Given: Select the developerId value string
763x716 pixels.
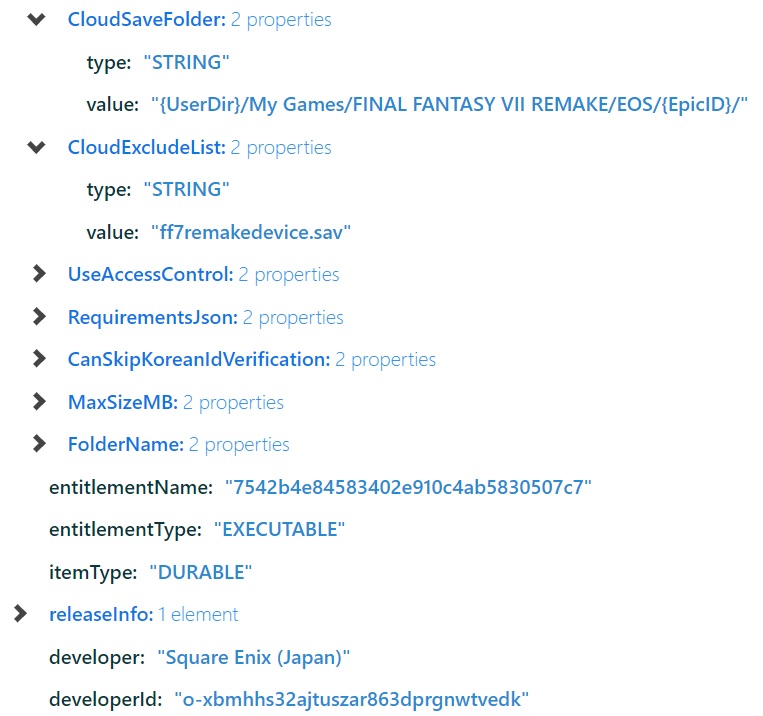Looking at the screenshot, I should pyautogui.click(x=351, y=699).
